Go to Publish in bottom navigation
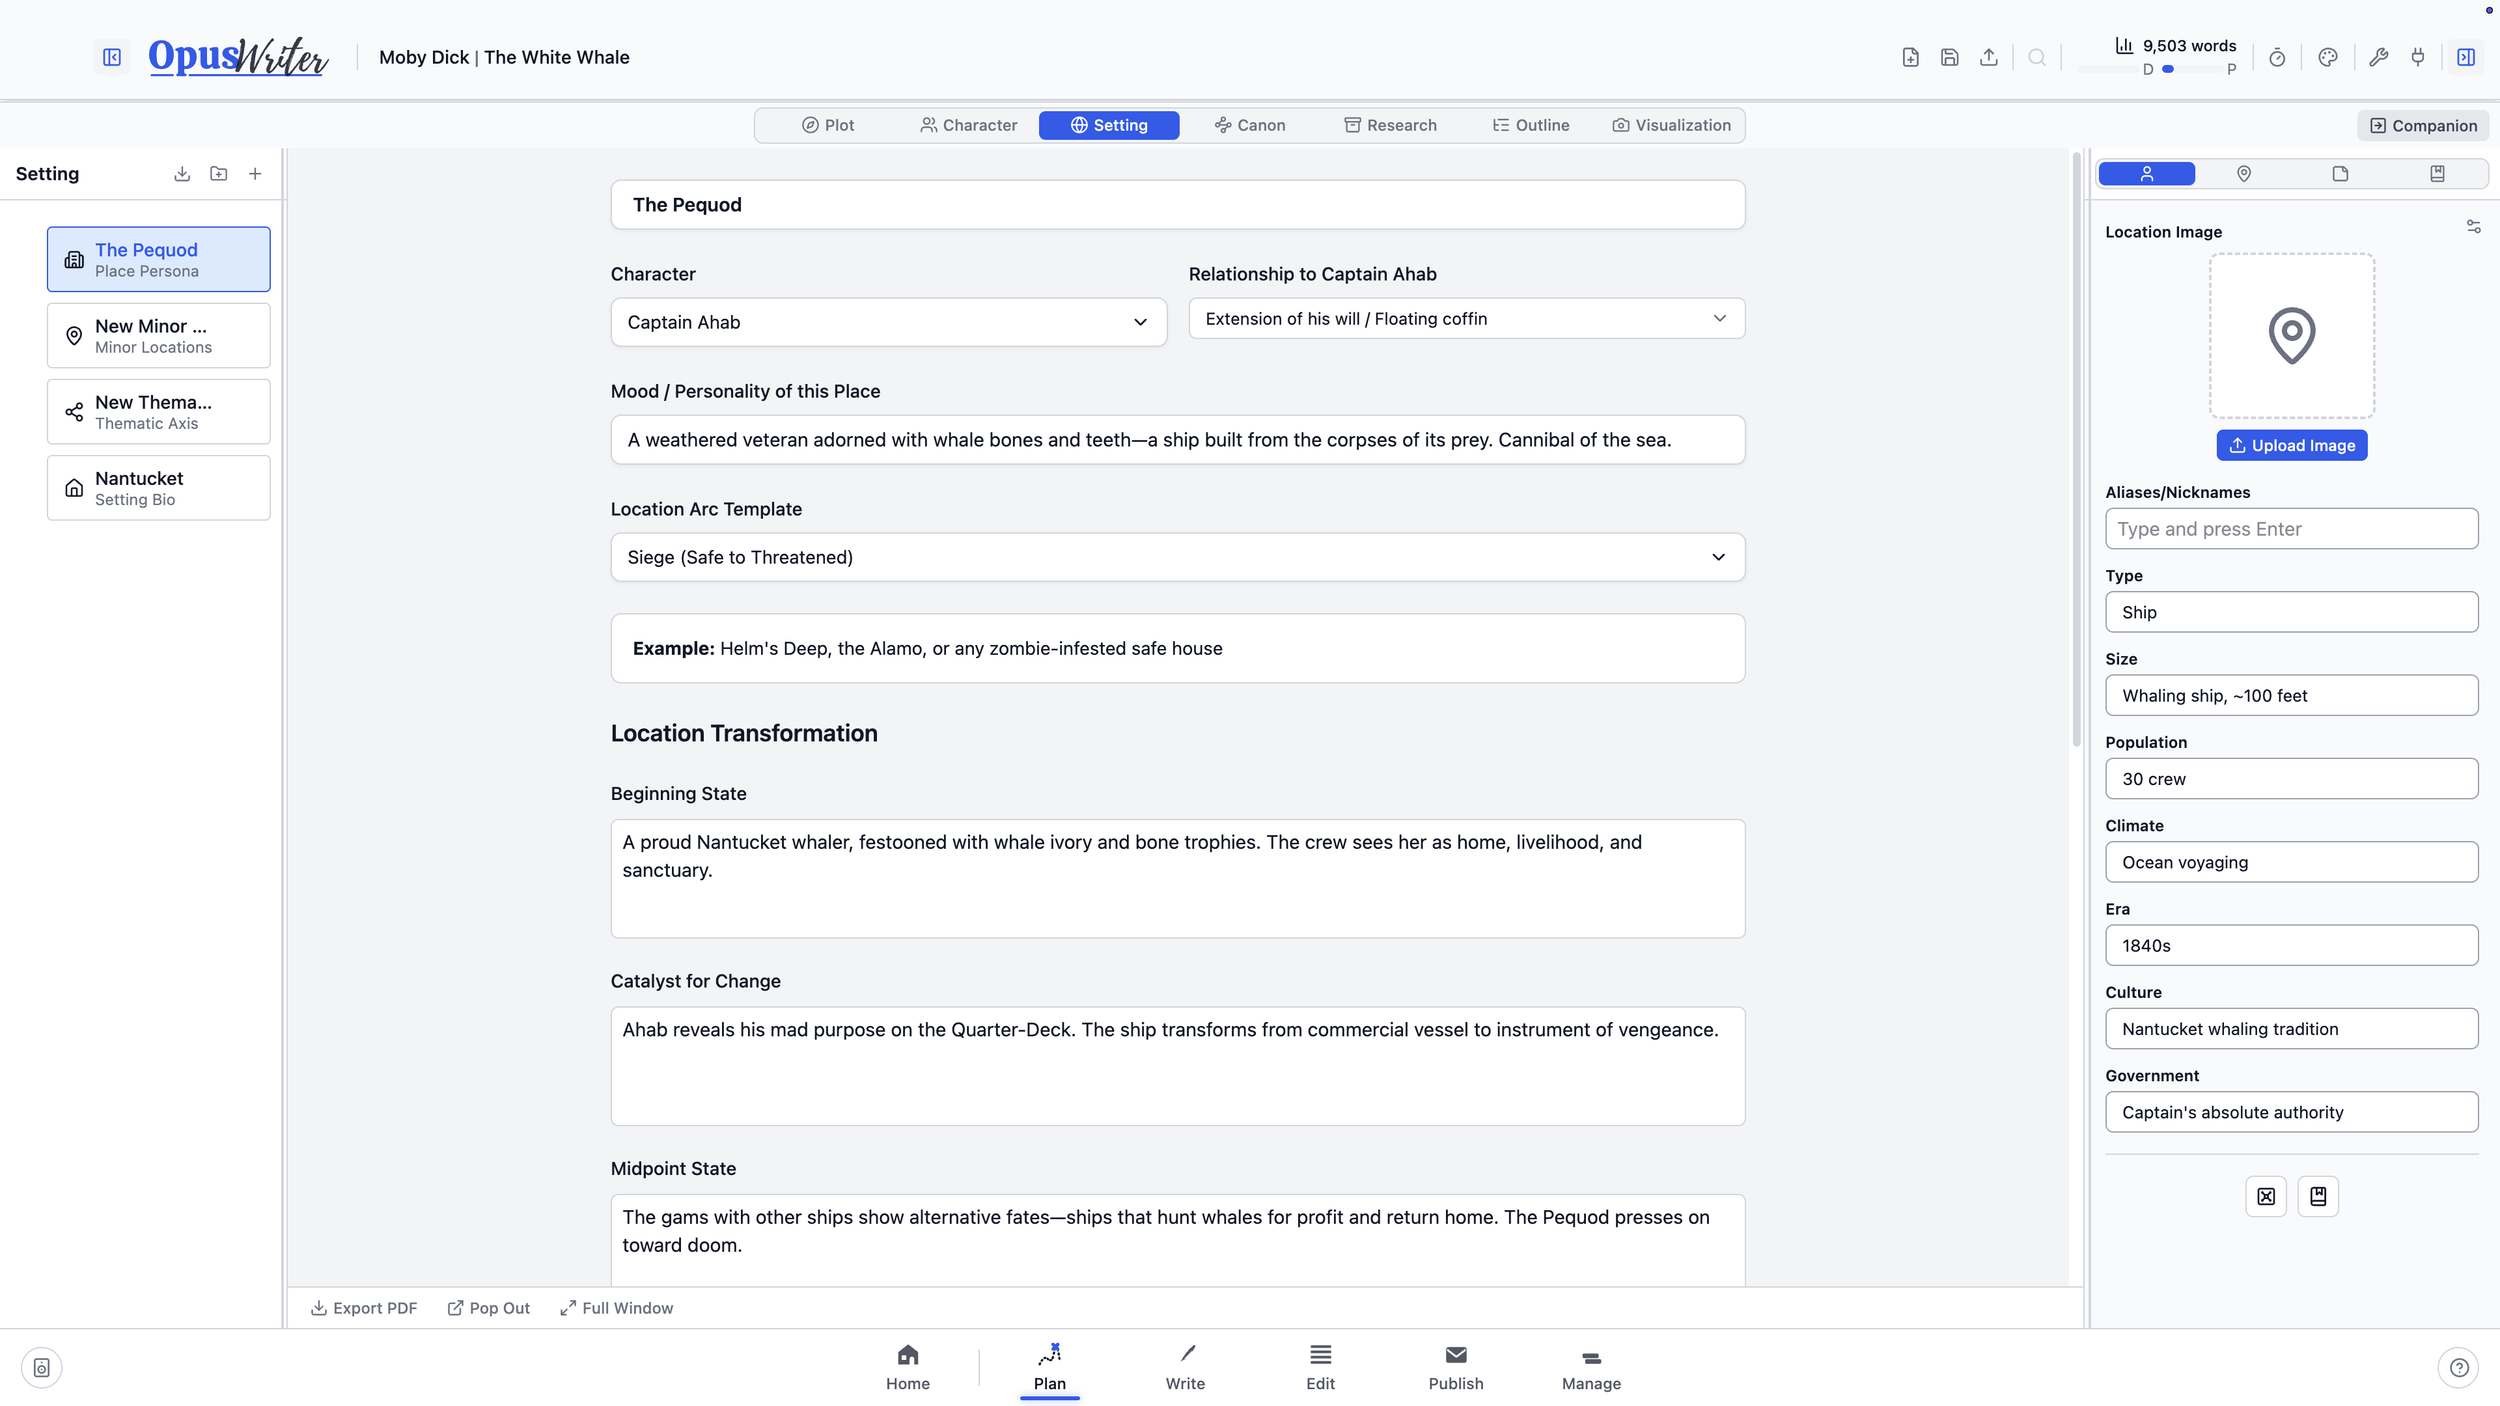The height and width of the screenshot is (1406, 2500). [x=1456, y=1367]
